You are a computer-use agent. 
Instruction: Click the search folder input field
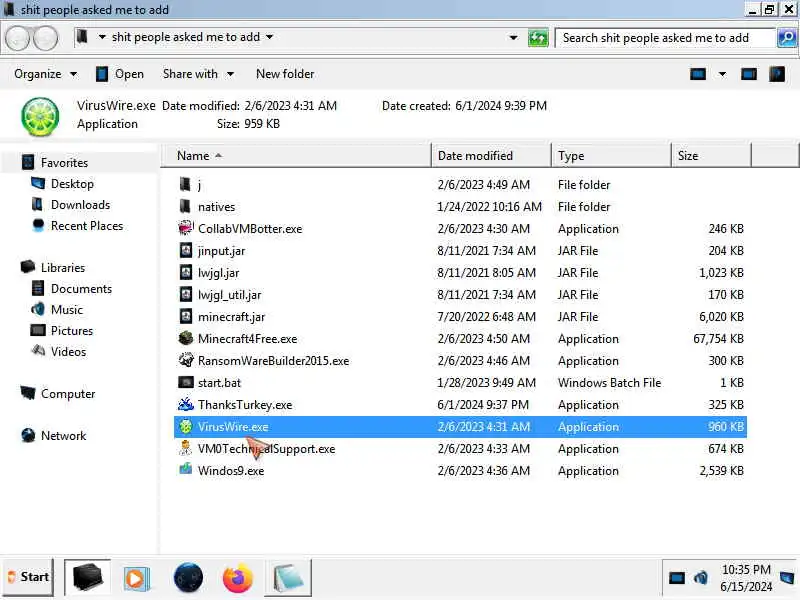coord(665,38)
